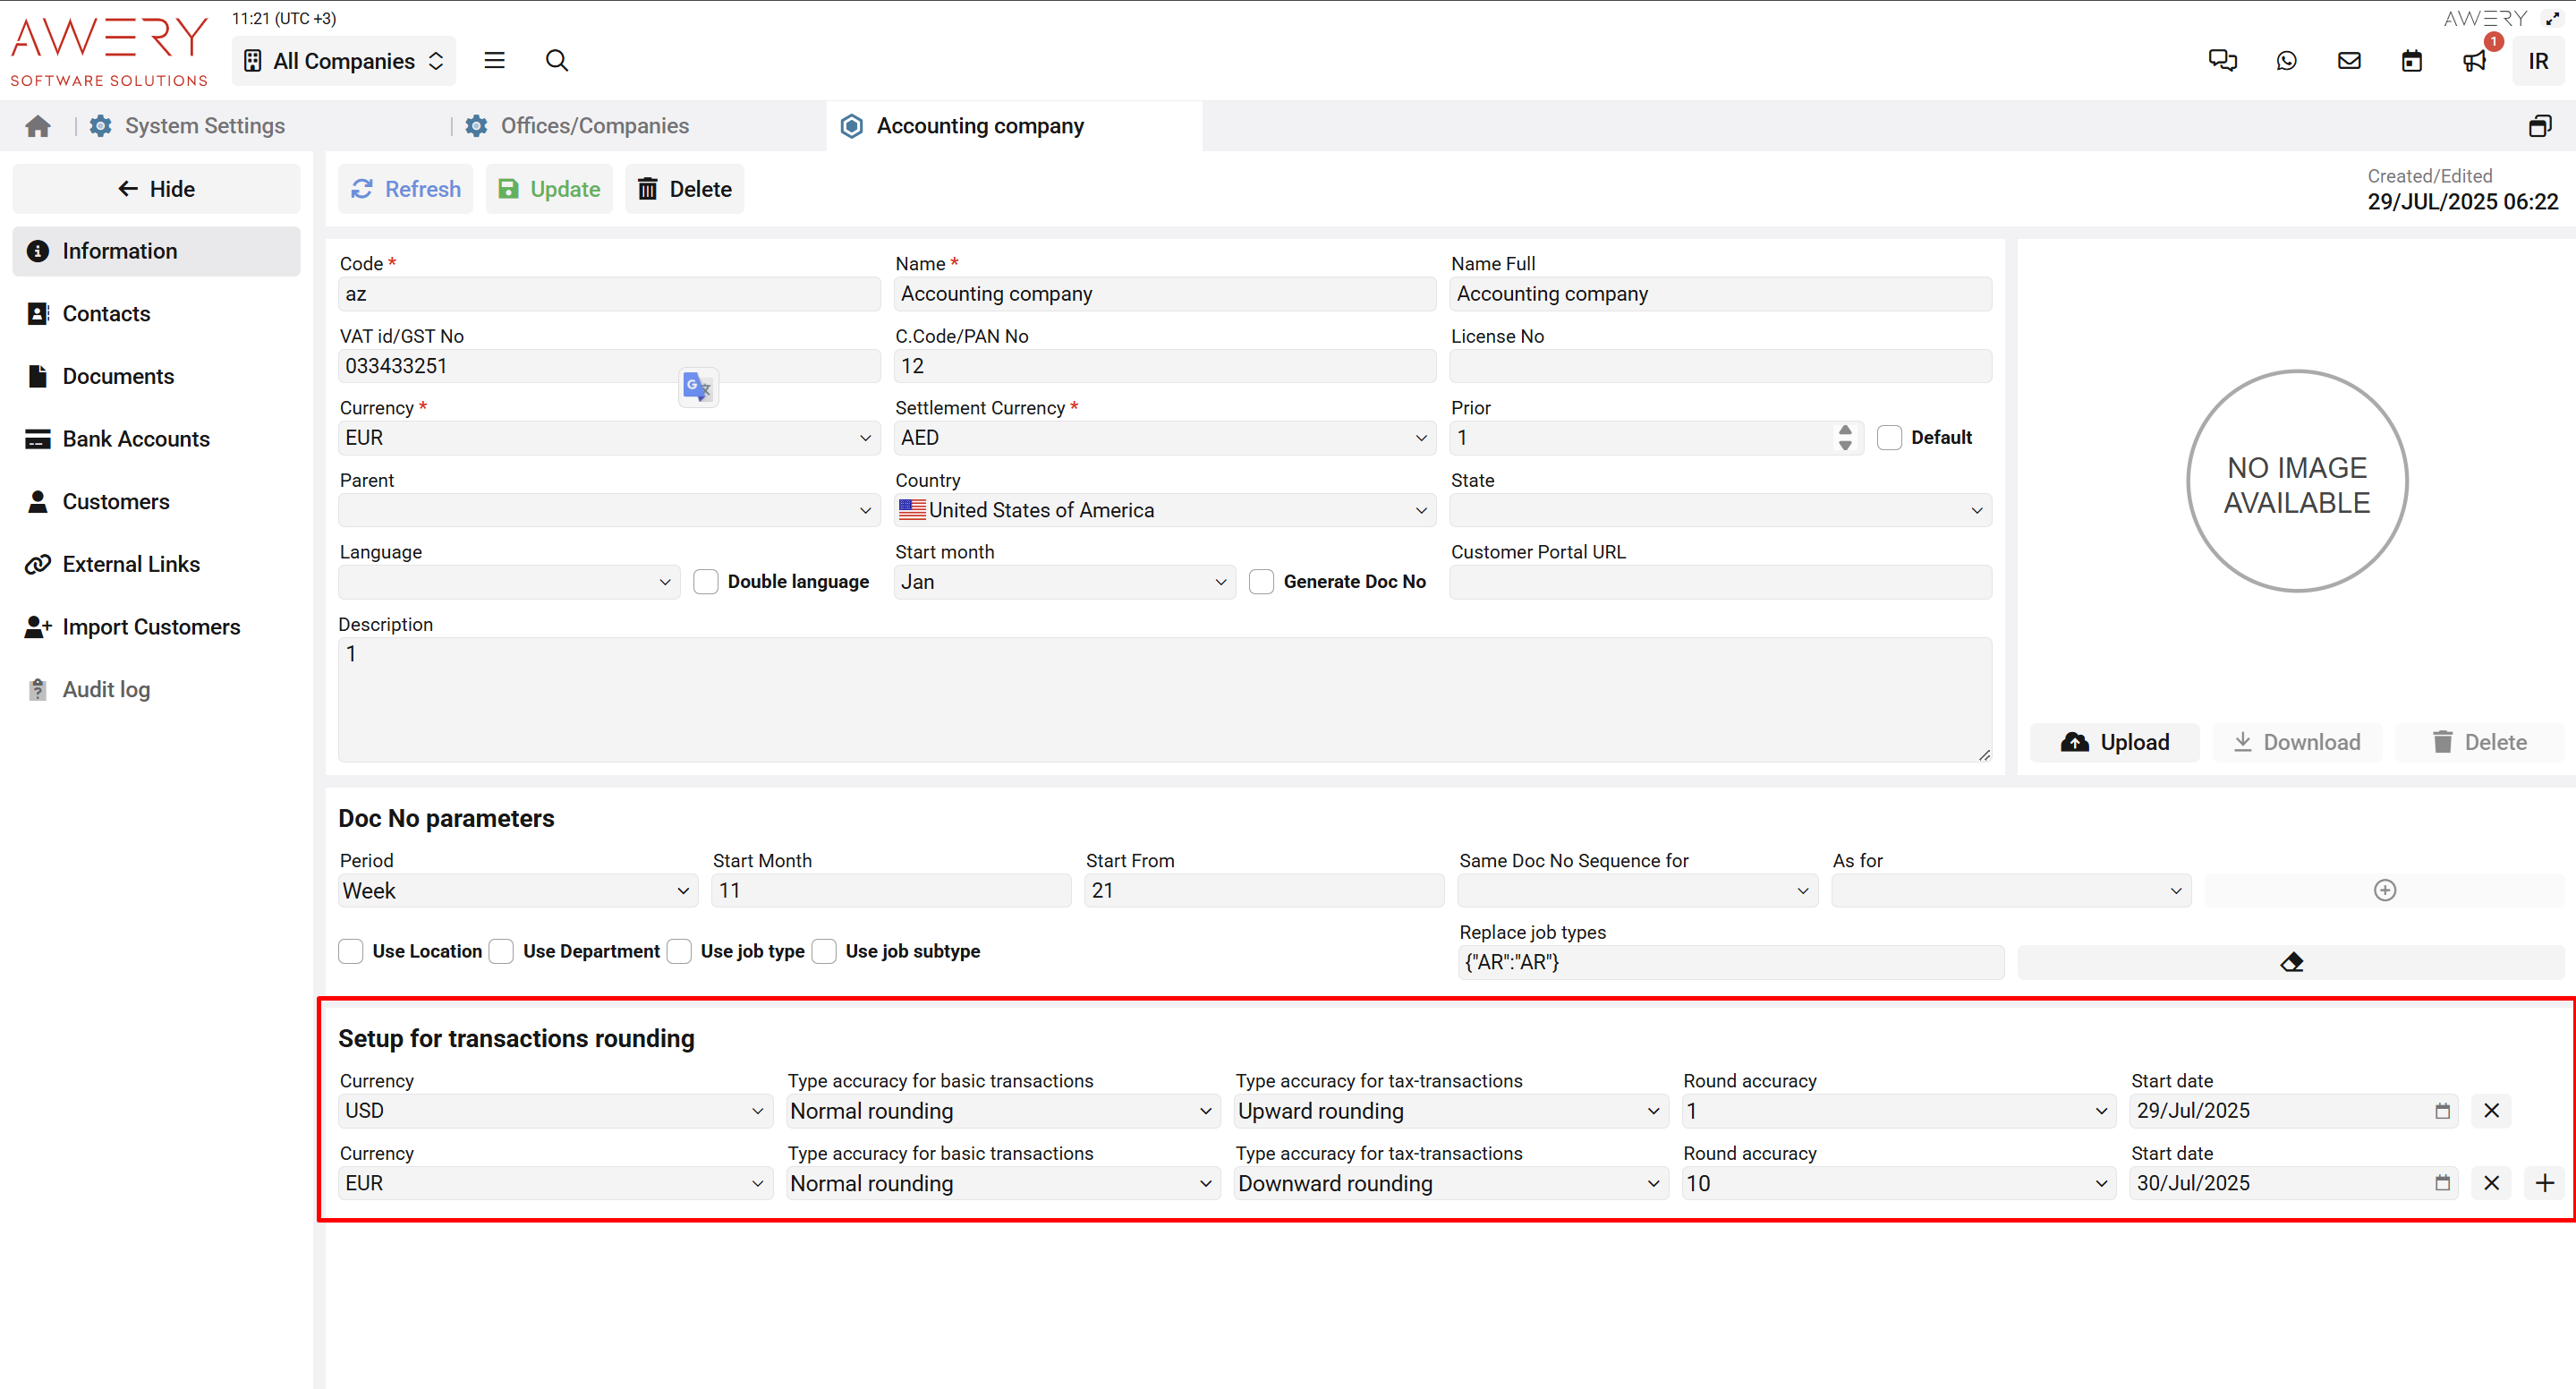Open the As for dropdown

(2011, 890)
